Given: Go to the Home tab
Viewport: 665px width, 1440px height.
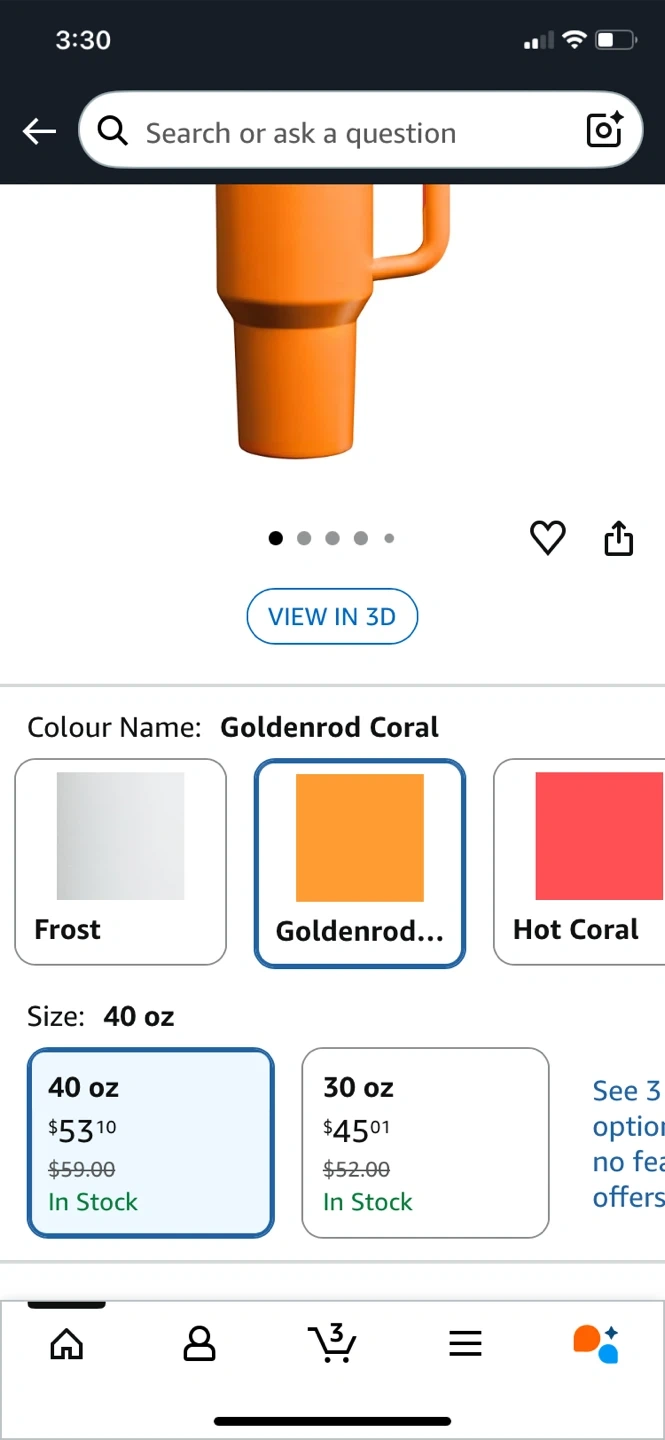Looking at the screenshot, I should pyautogui.click(x=67, y=1343).
